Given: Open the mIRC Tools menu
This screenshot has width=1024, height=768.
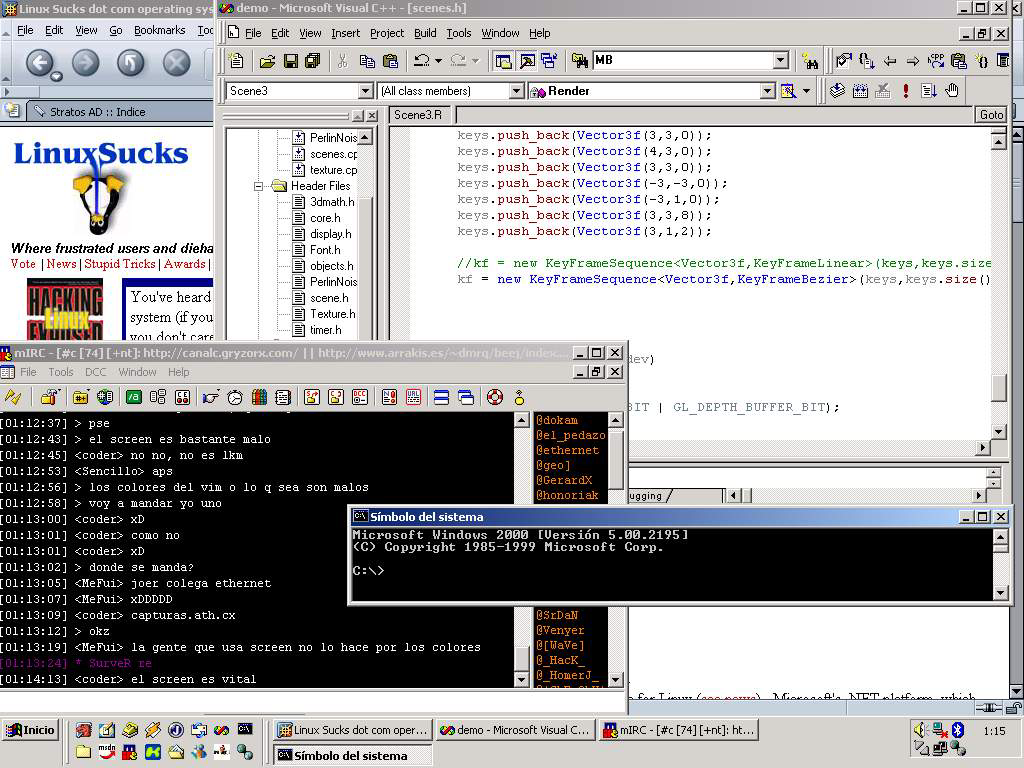Looking at the screenshot, I should pos(61,372).
